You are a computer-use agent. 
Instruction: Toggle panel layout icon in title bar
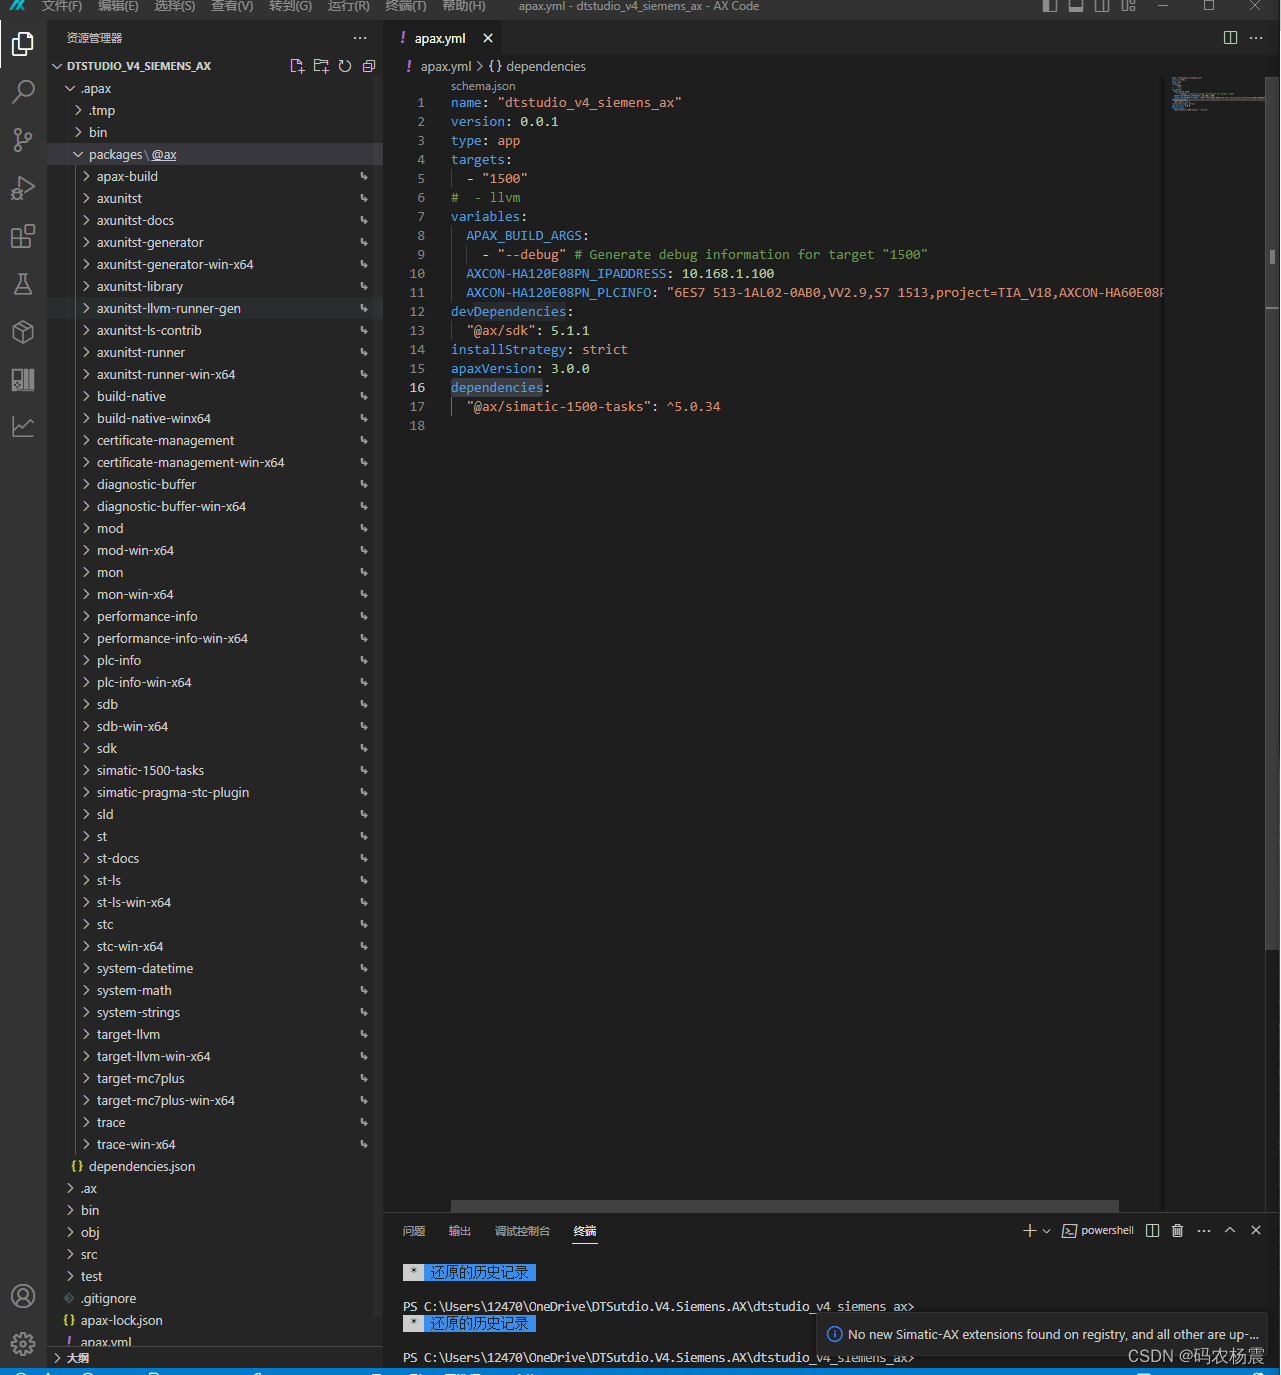click(1076, 6)
